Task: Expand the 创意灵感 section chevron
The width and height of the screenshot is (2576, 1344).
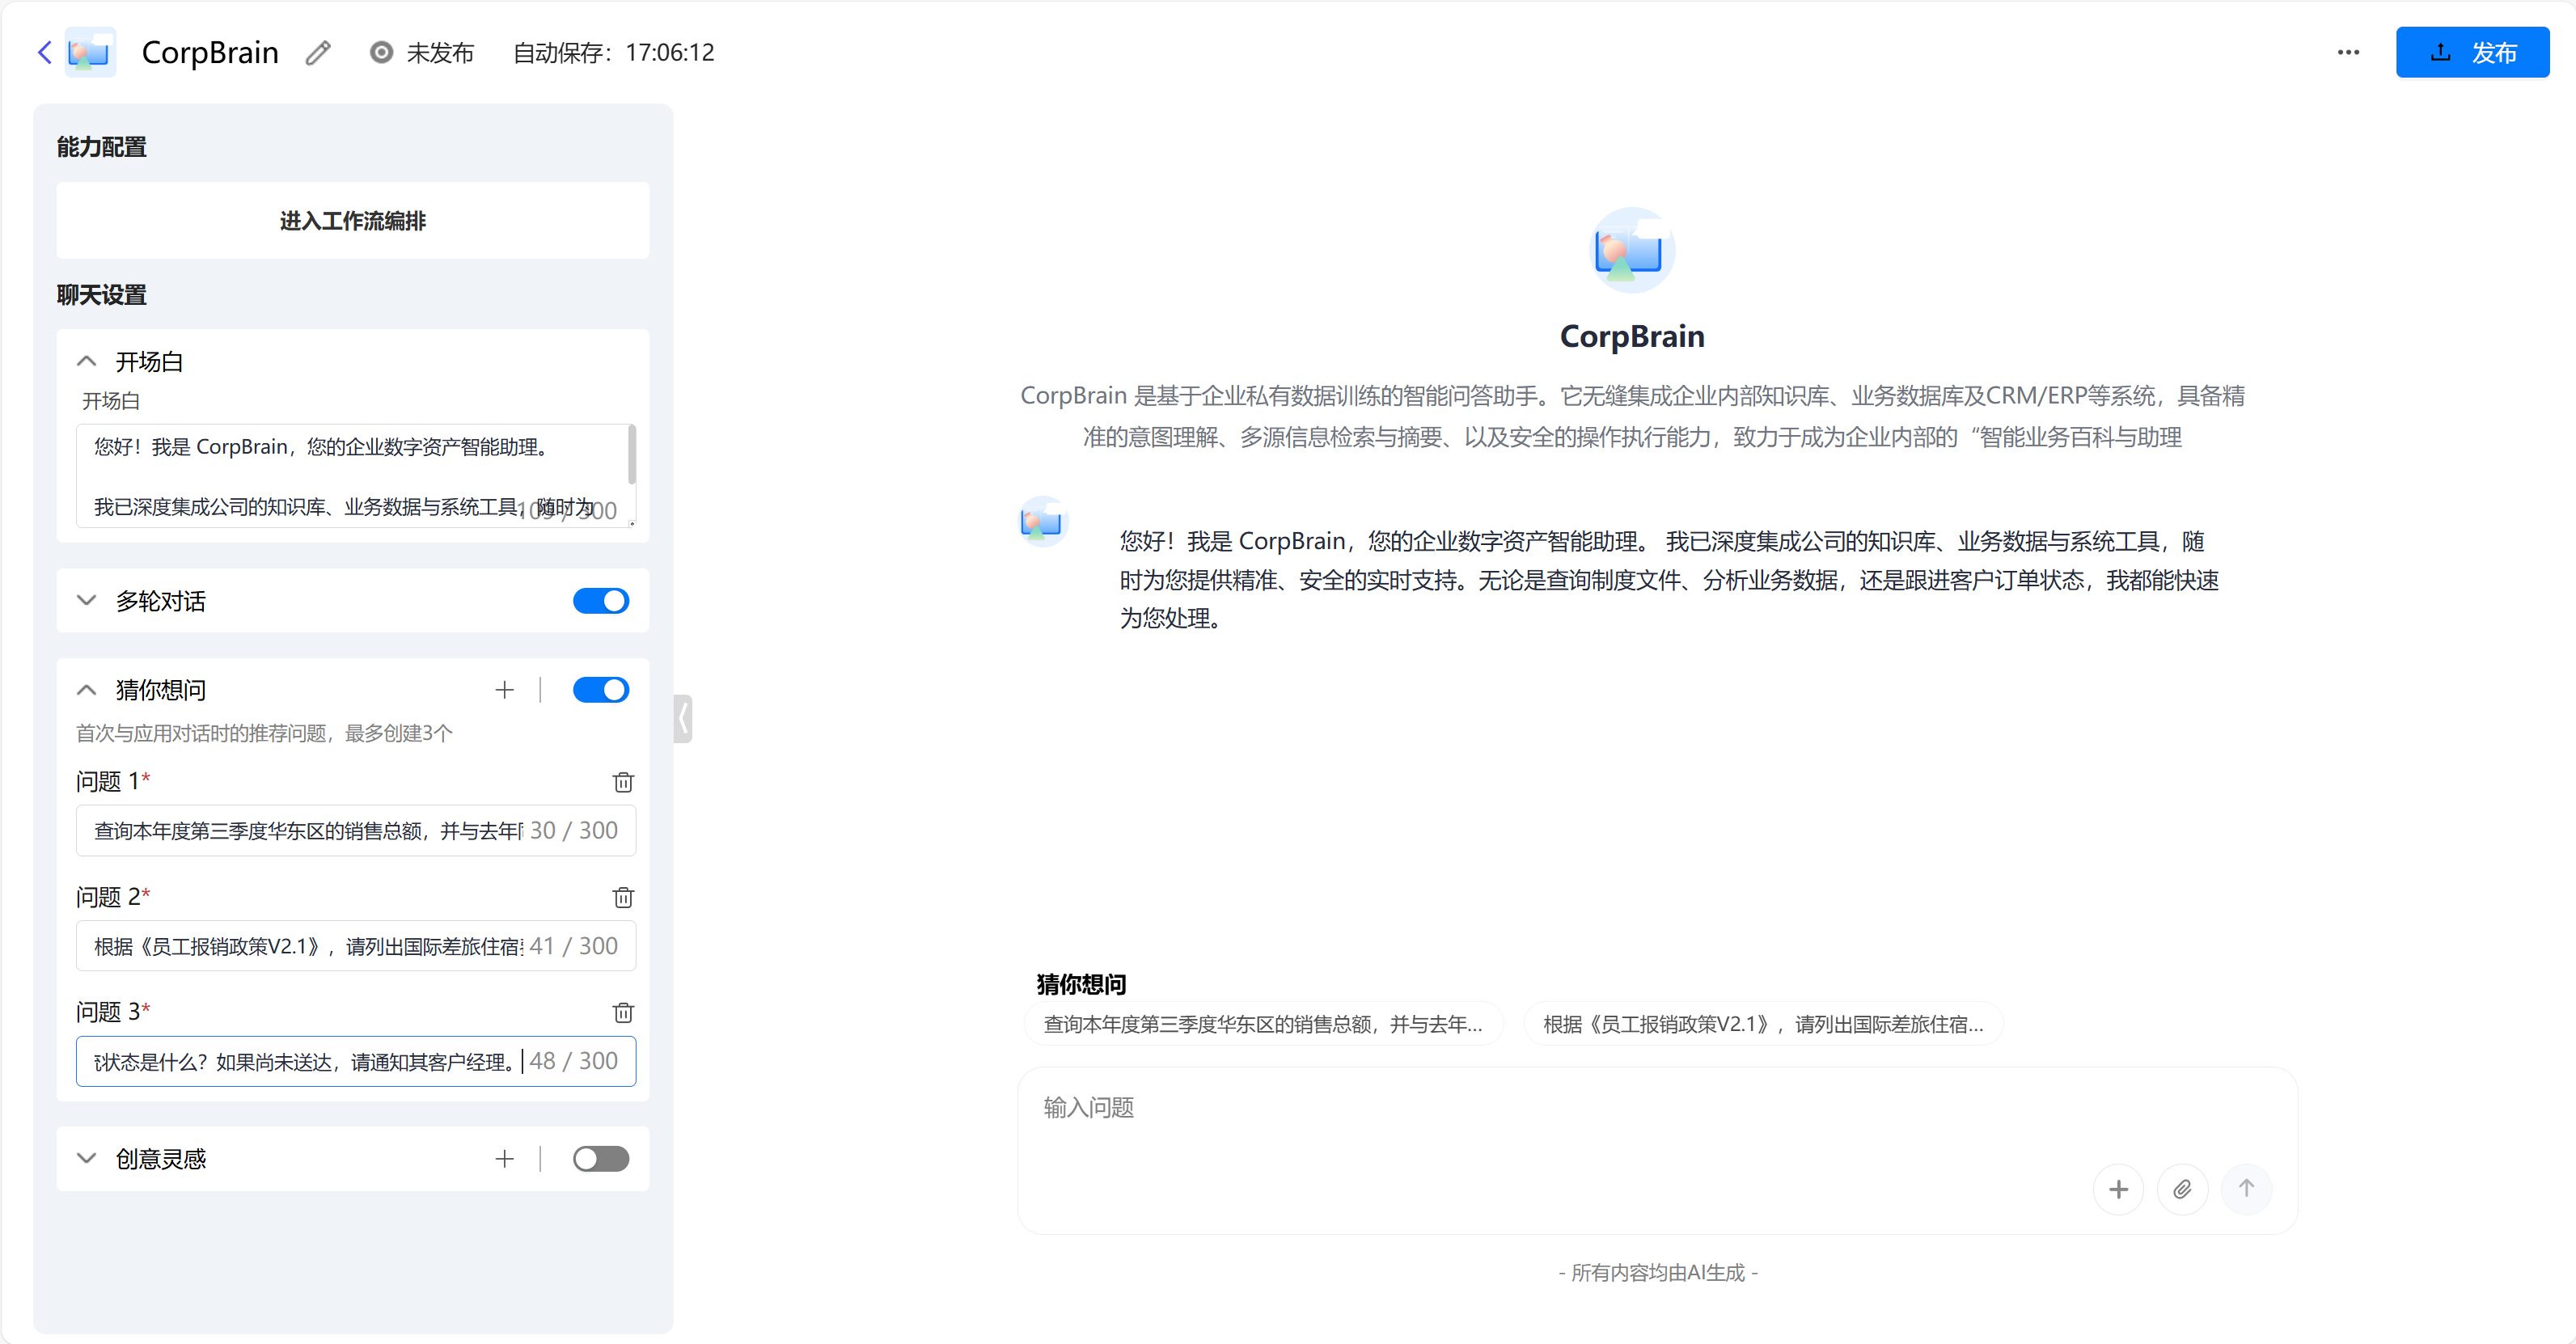Action: (x=87, y=1158)
